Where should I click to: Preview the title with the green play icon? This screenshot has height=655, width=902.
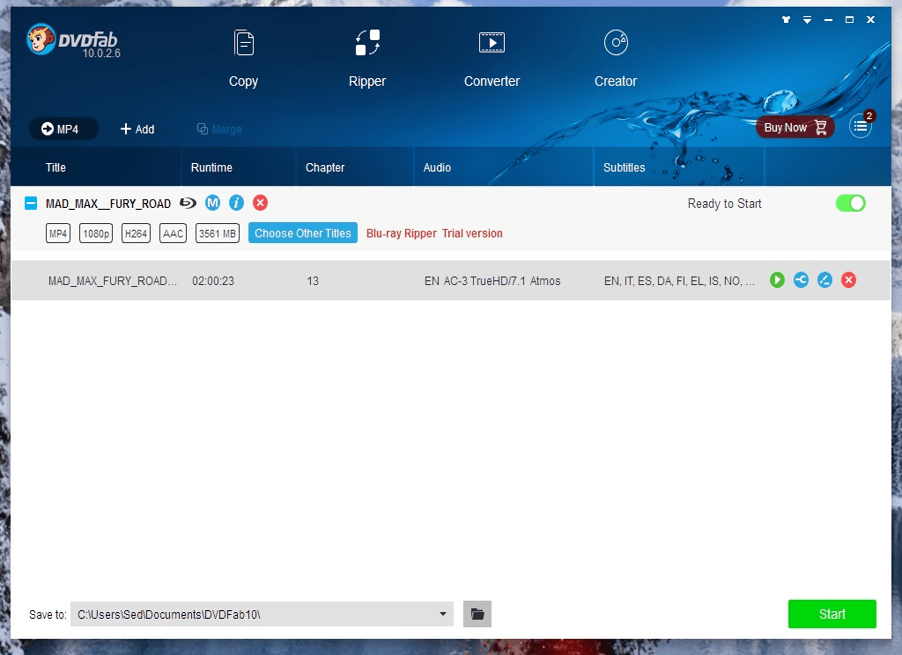777,280
